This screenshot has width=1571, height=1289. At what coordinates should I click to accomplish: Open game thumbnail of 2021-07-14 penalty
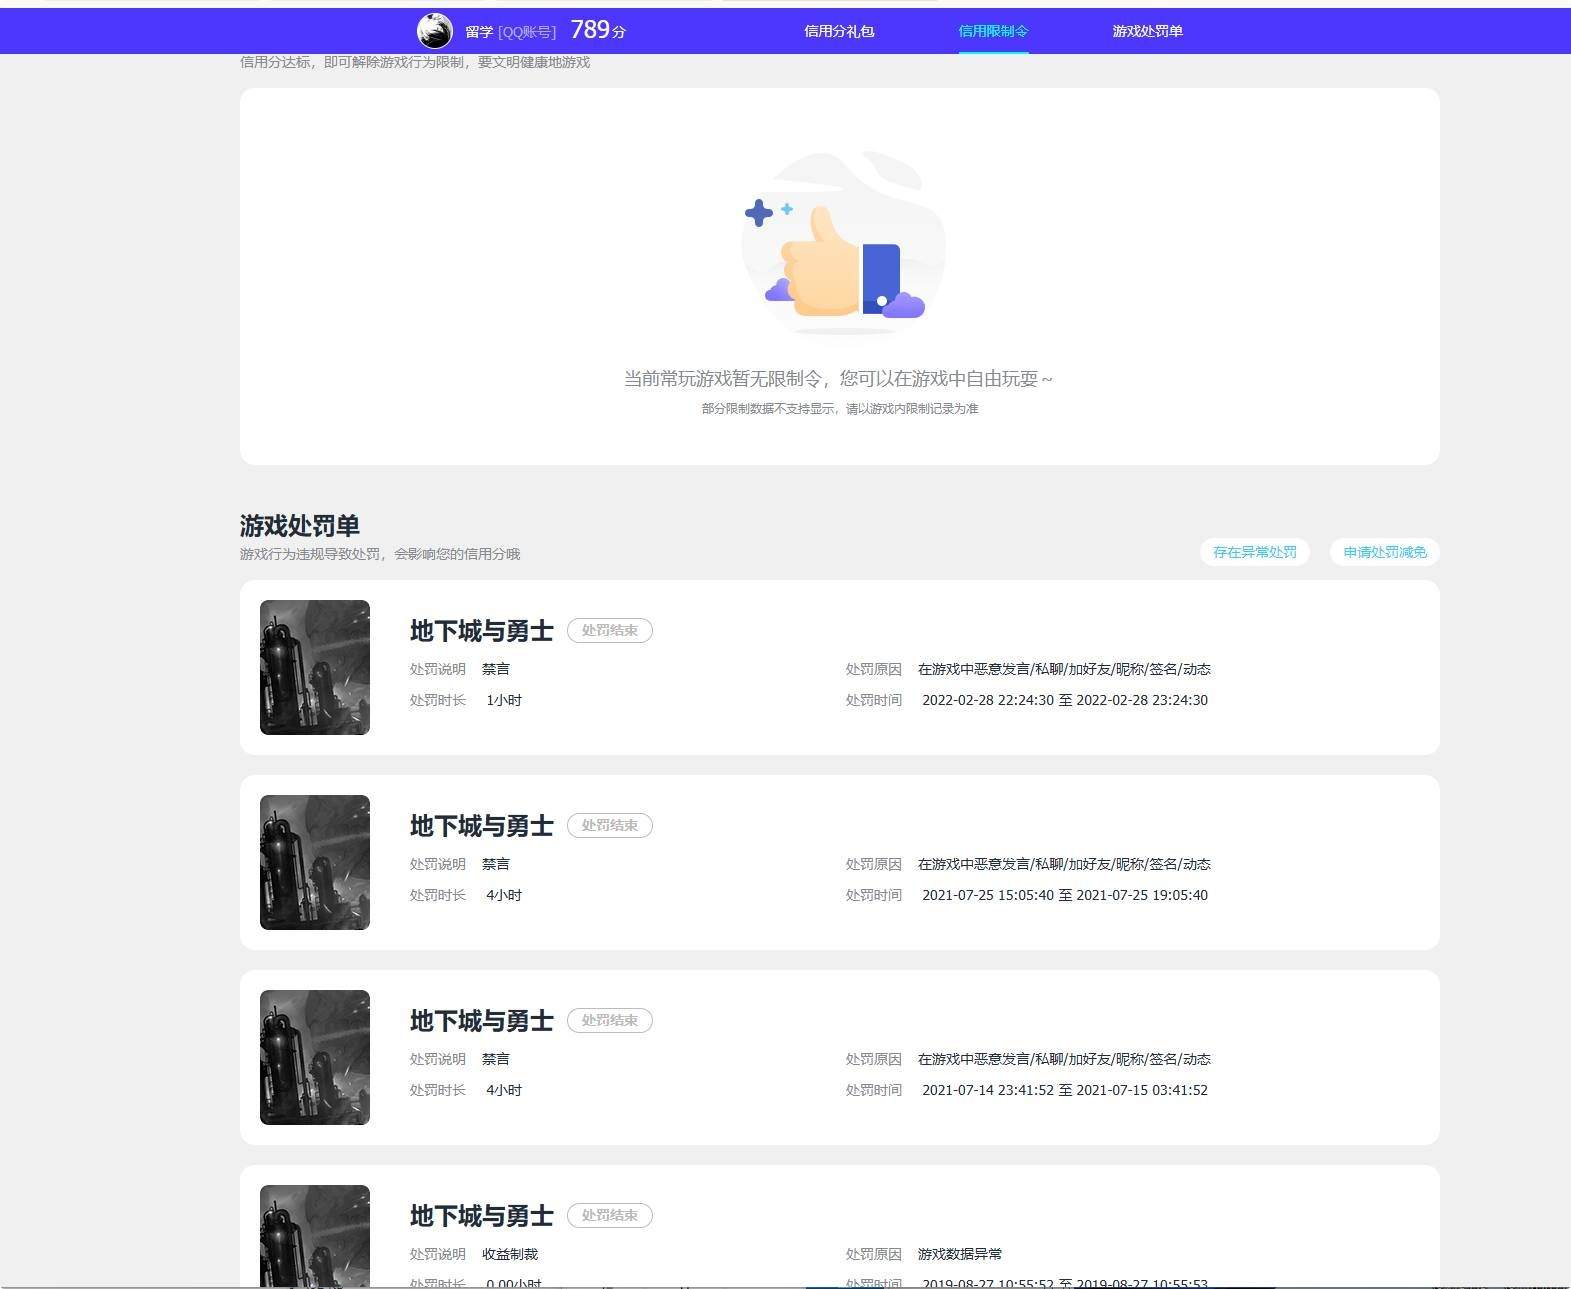315,1057
